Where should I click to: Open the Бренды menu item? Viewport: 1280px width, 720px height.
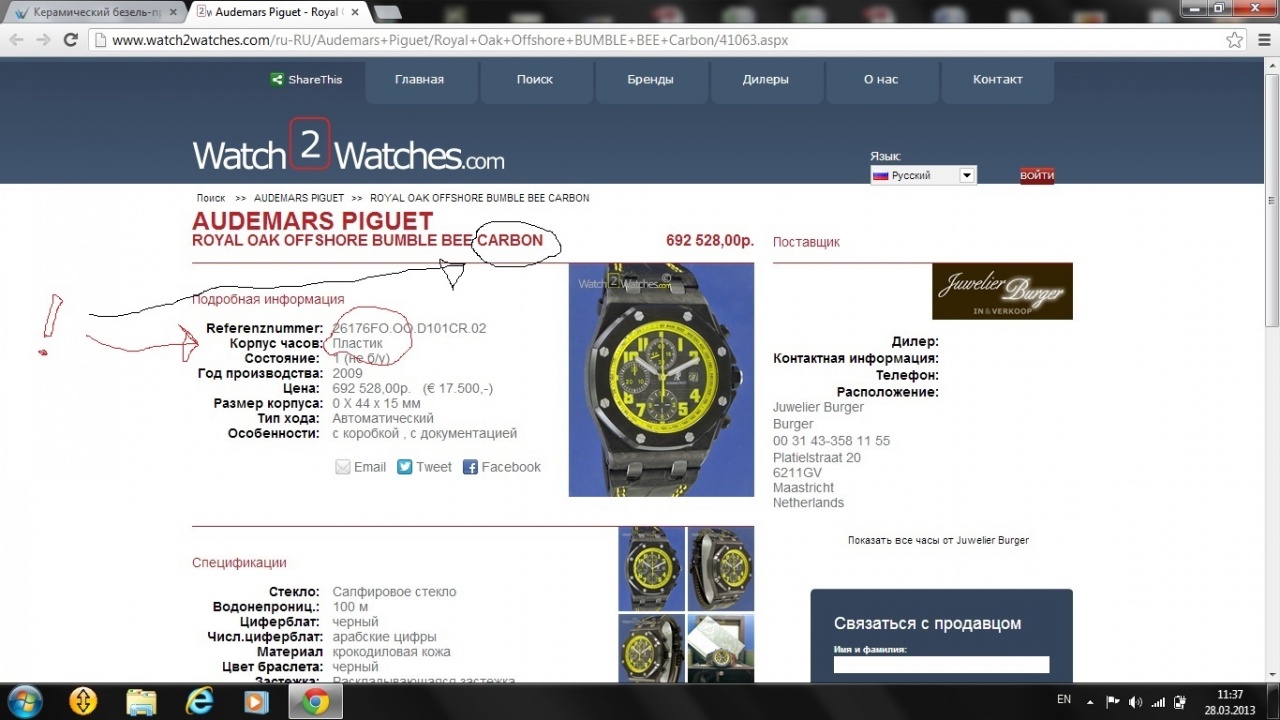(650, 80)
